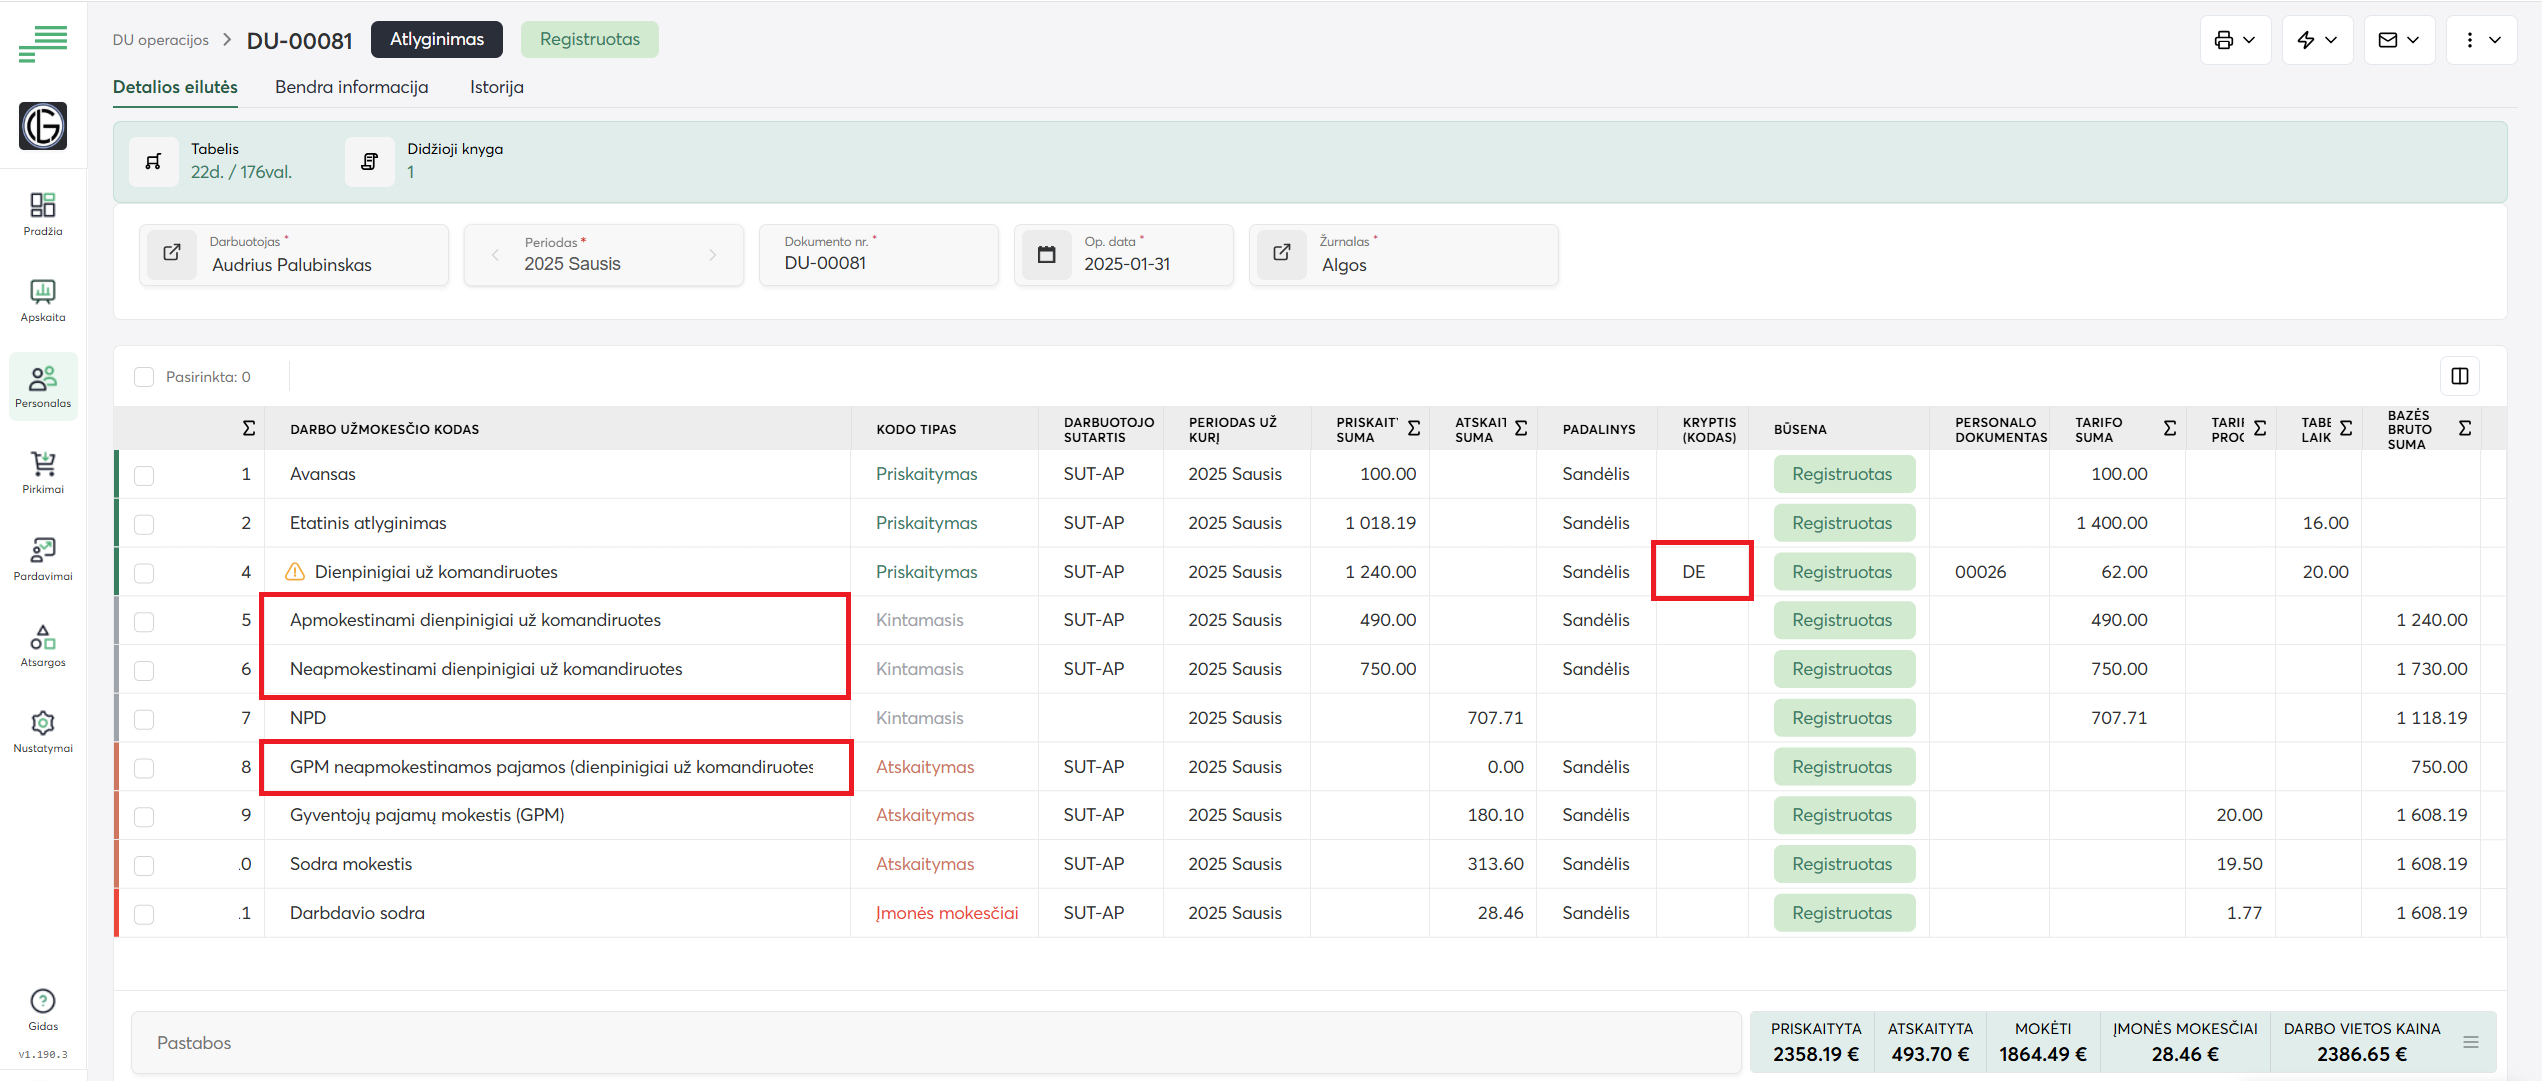The height and width of the screenshot is (1081, 2542).
Task: Open the Istorija tab
Action: [496, 87]
